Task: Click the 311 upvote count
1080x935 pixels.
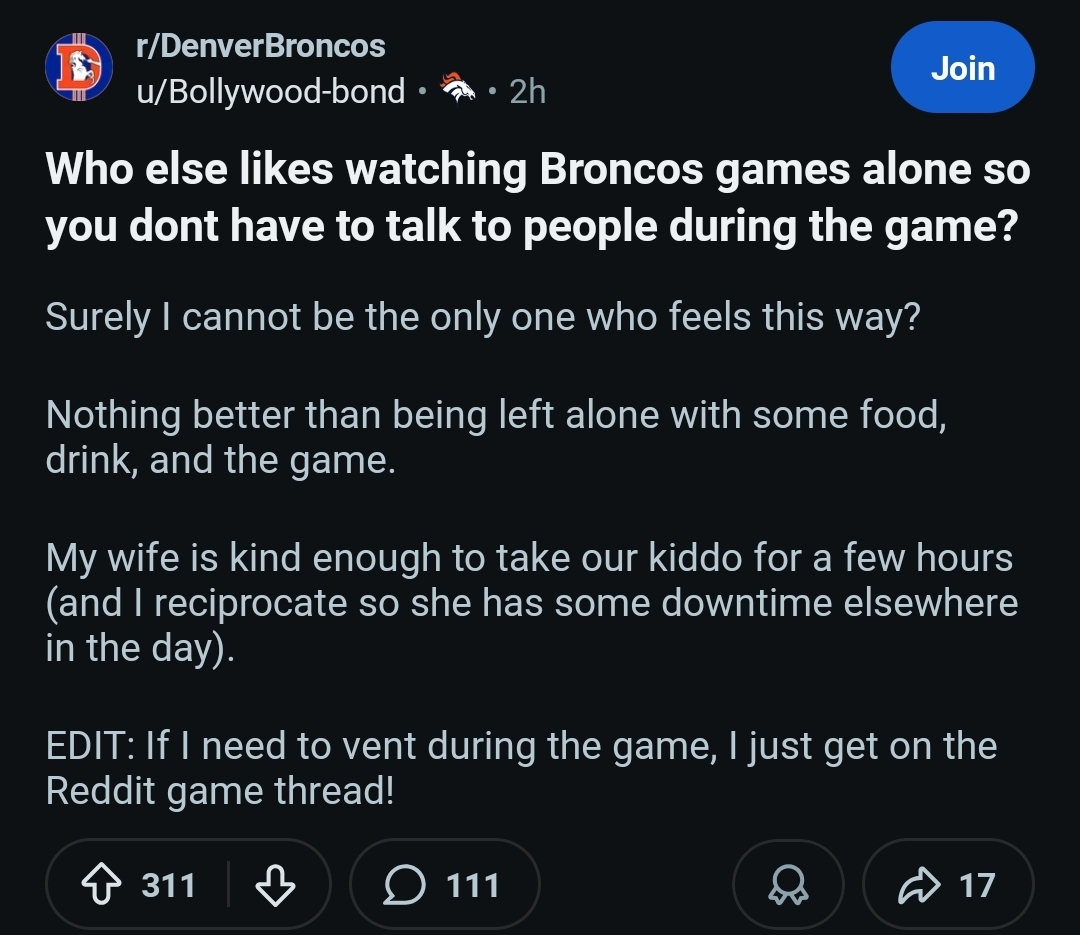Action: (x=168, y=885)
